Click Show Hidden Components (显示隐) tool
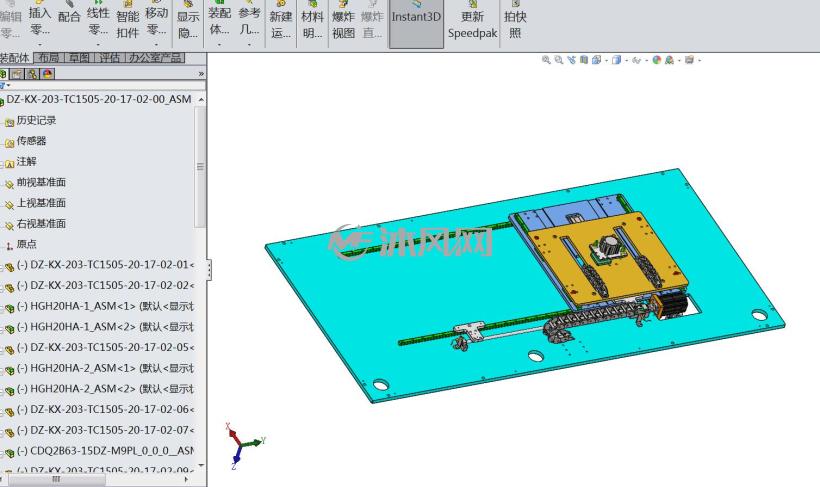Screen dimensions: 820x487 (188, 21)
